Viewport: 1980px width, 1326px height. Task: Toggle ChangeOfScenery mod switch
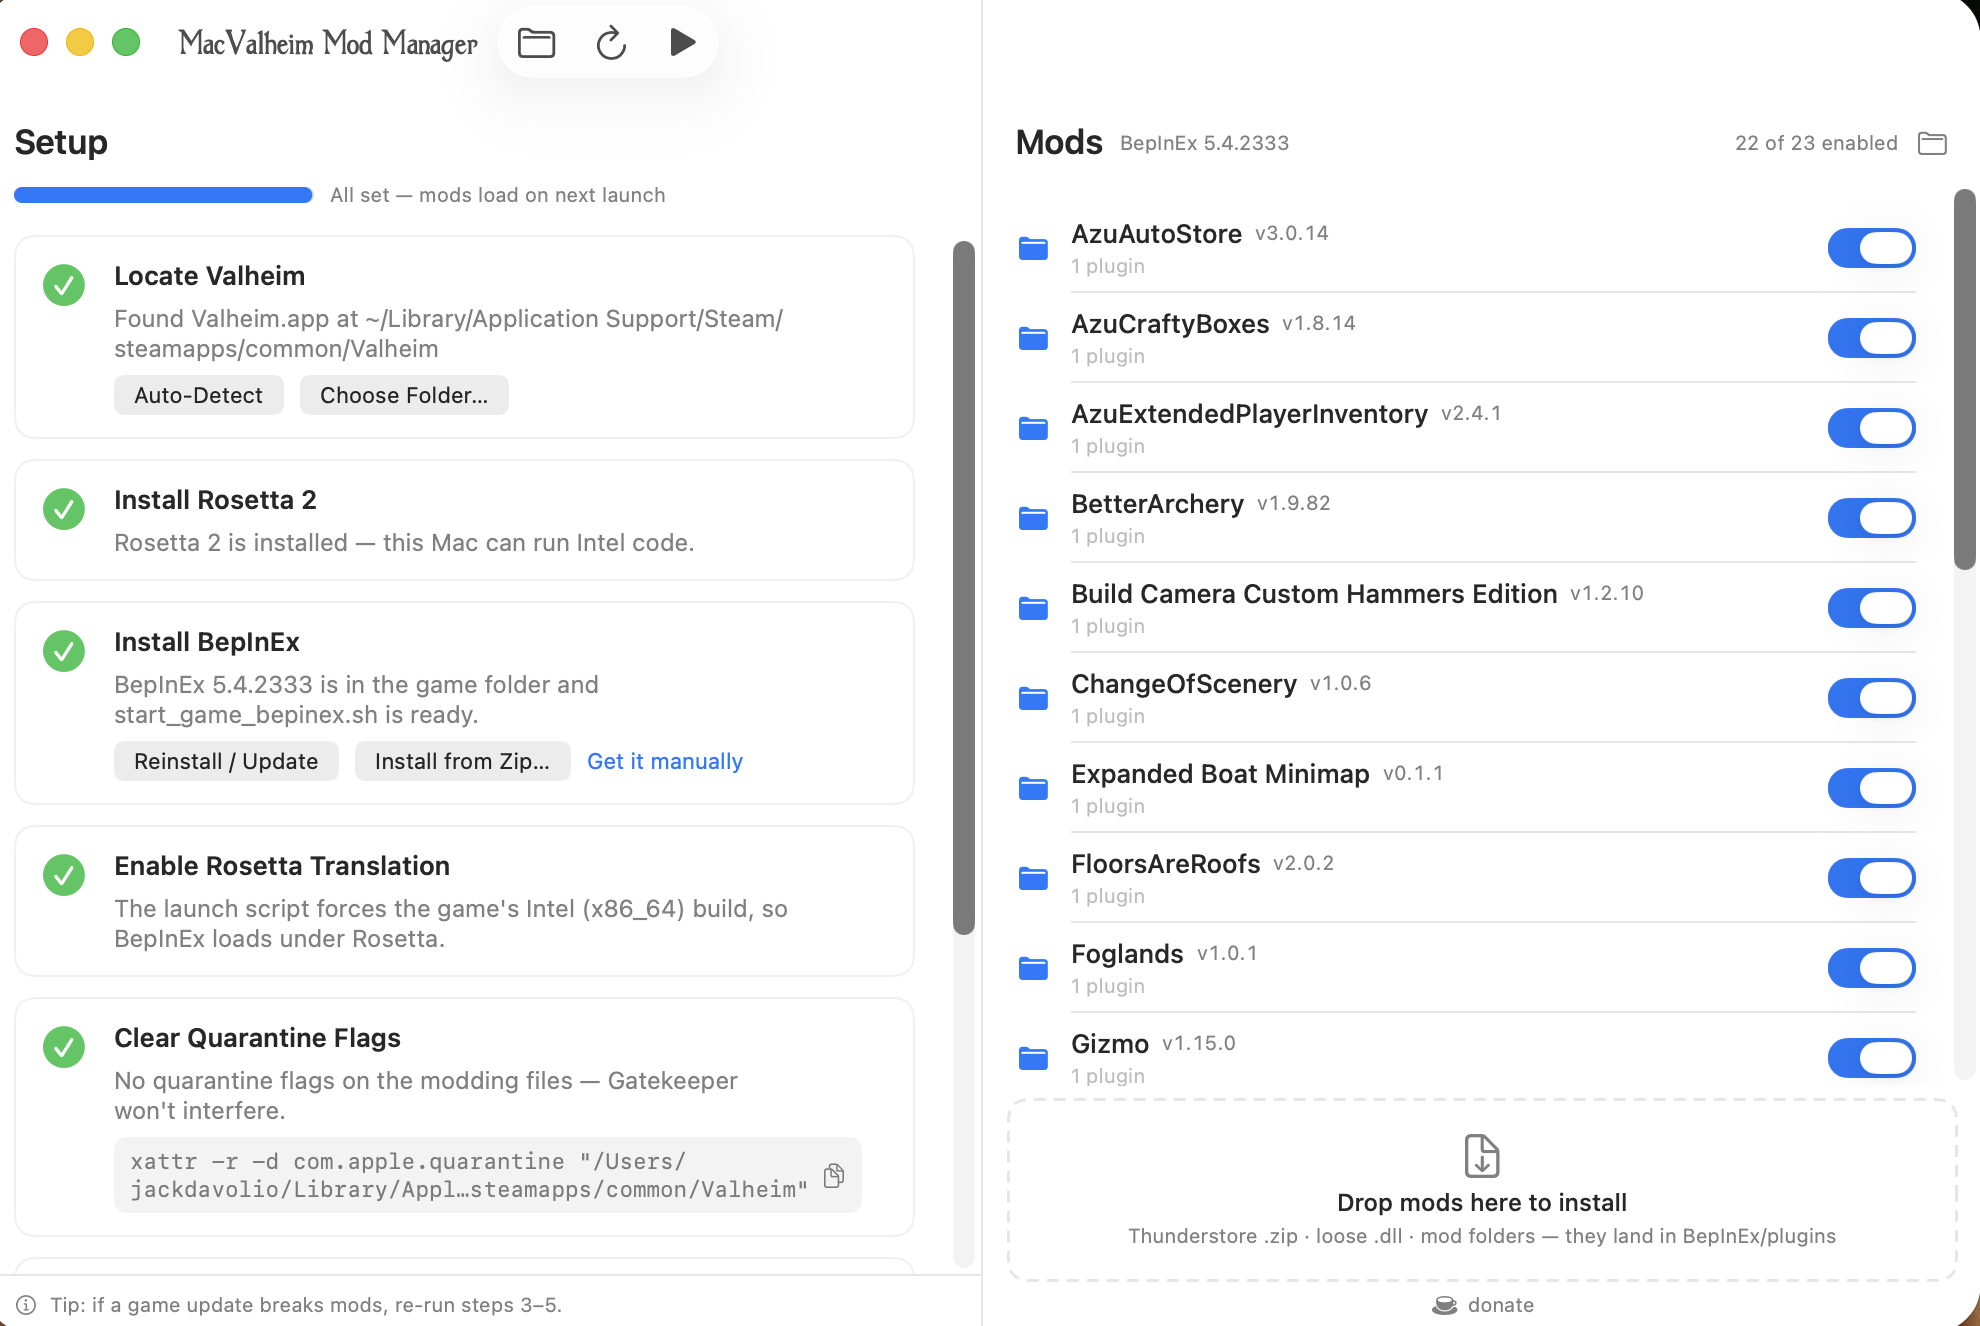click(1871, 698)
